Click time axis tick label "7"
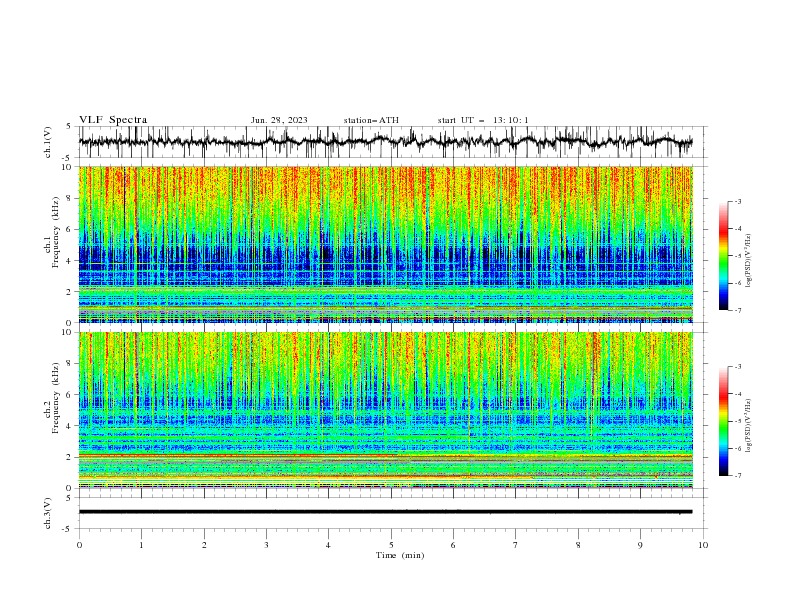This screenshot has width=792, height=612. pos(516,545)
